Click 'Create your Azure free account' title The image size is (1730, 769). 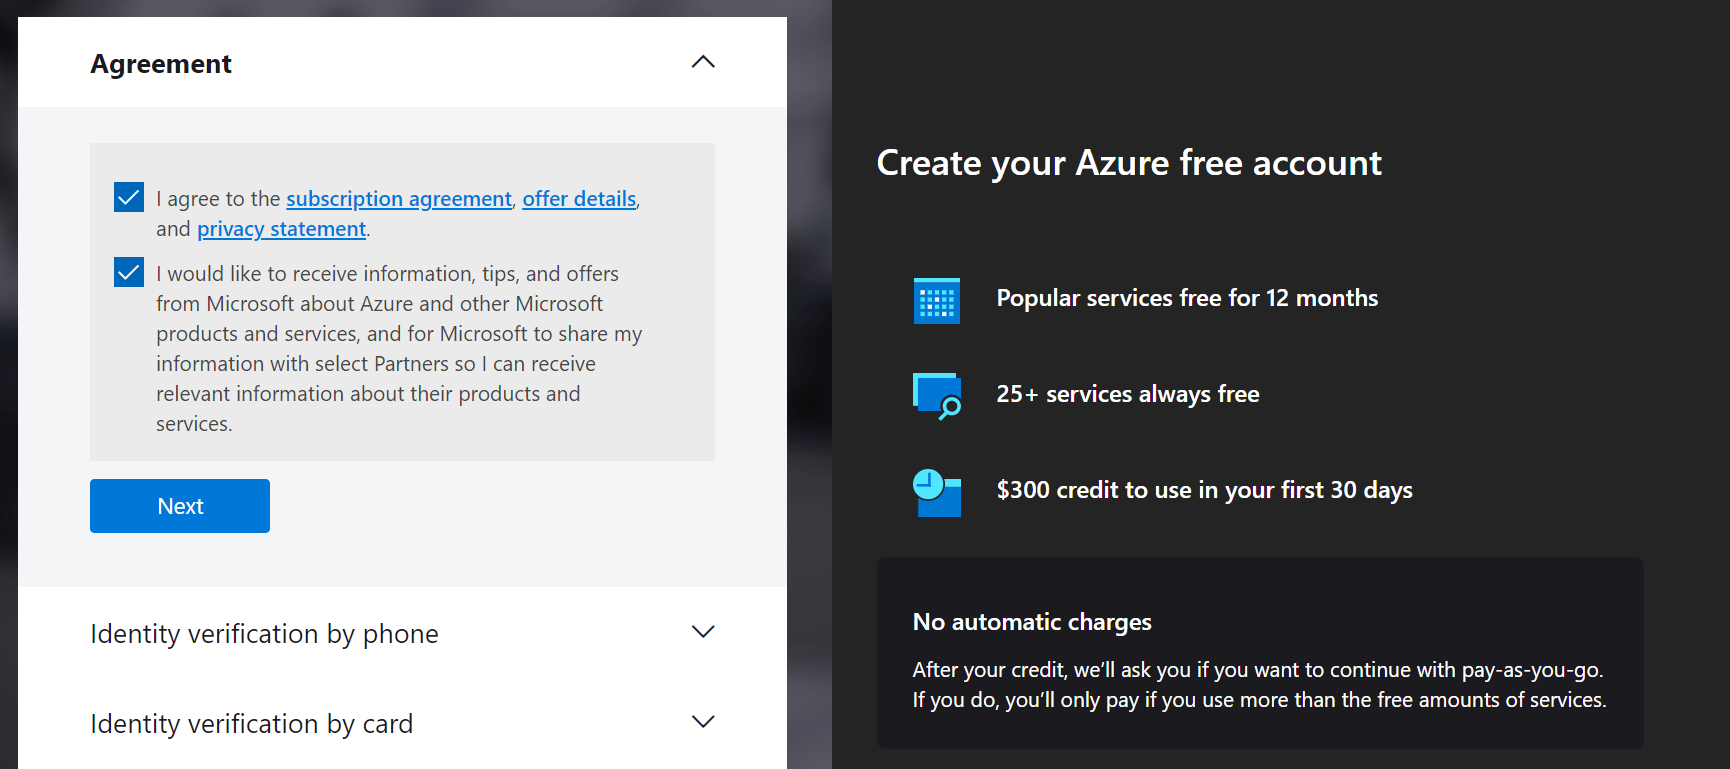(x=1129, y=163)
